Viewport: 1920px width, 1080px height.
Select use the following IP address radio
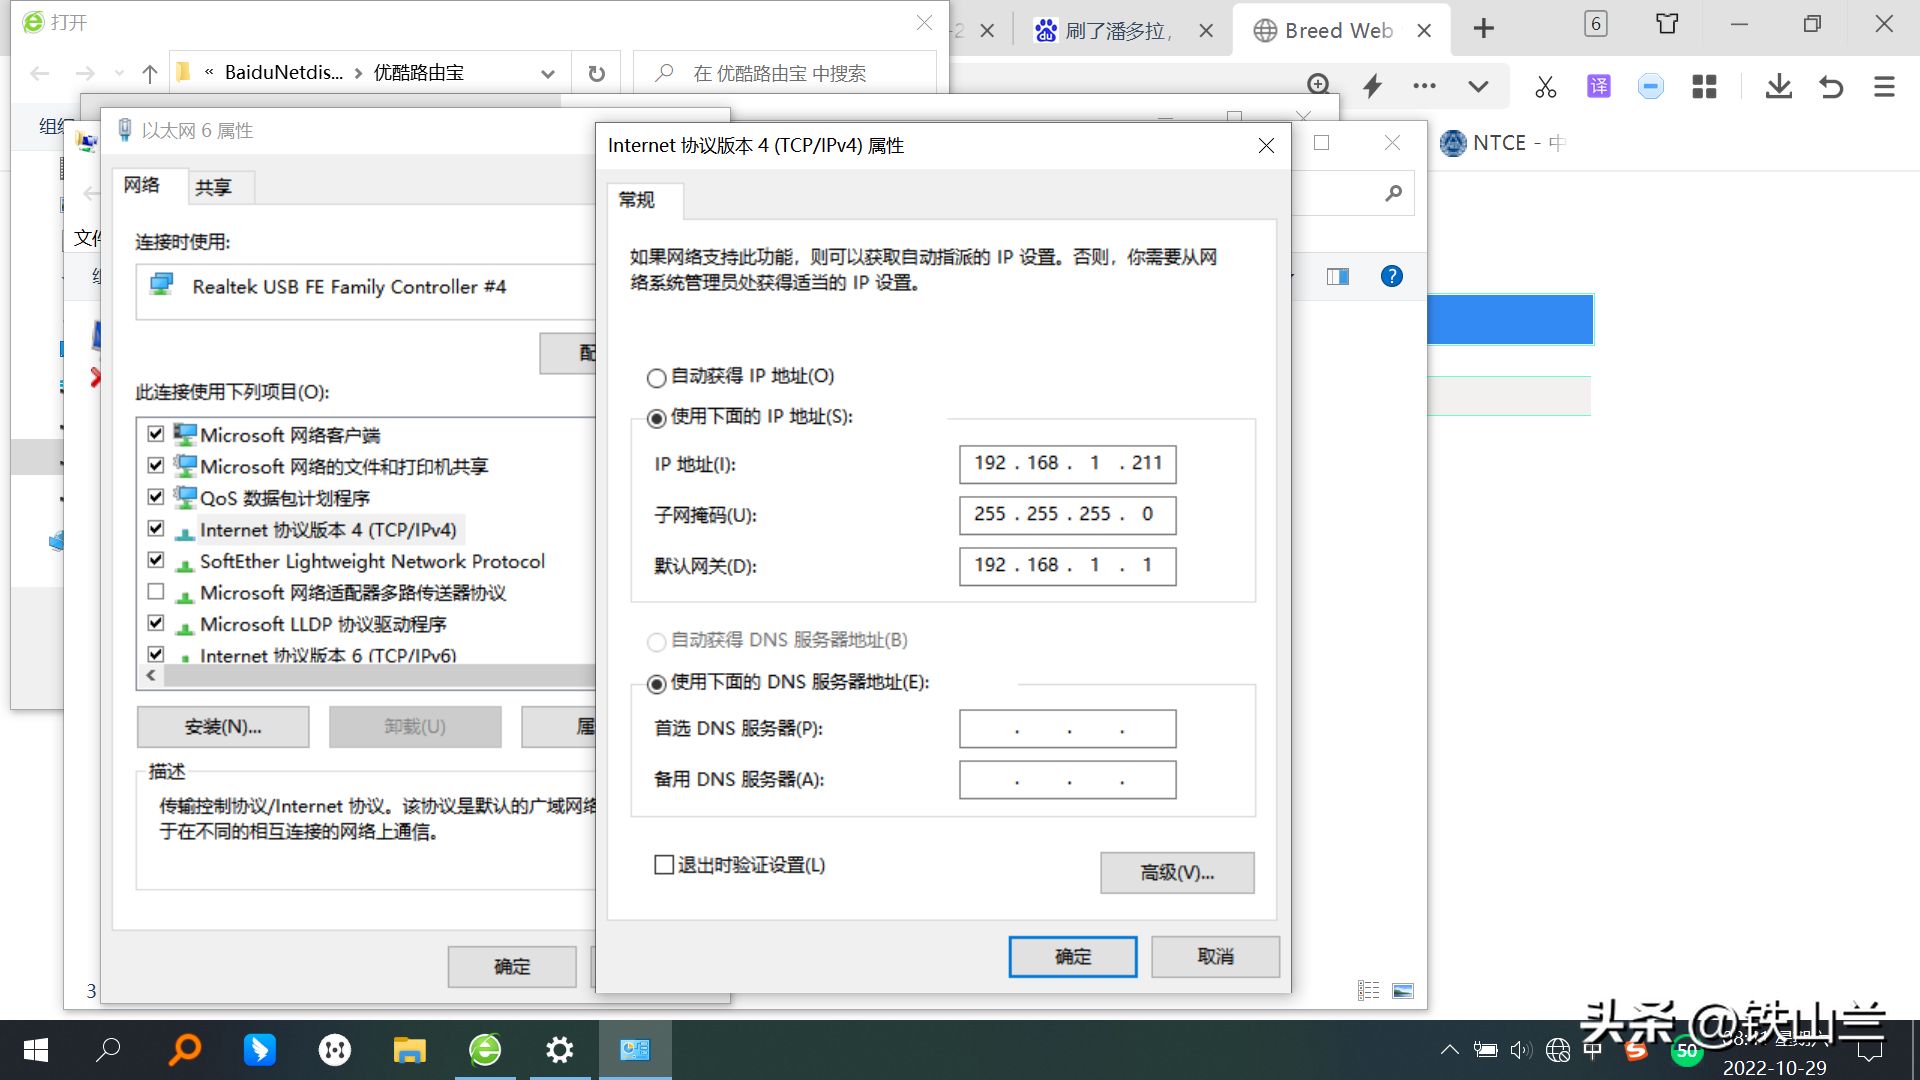(x=657, y=418)
